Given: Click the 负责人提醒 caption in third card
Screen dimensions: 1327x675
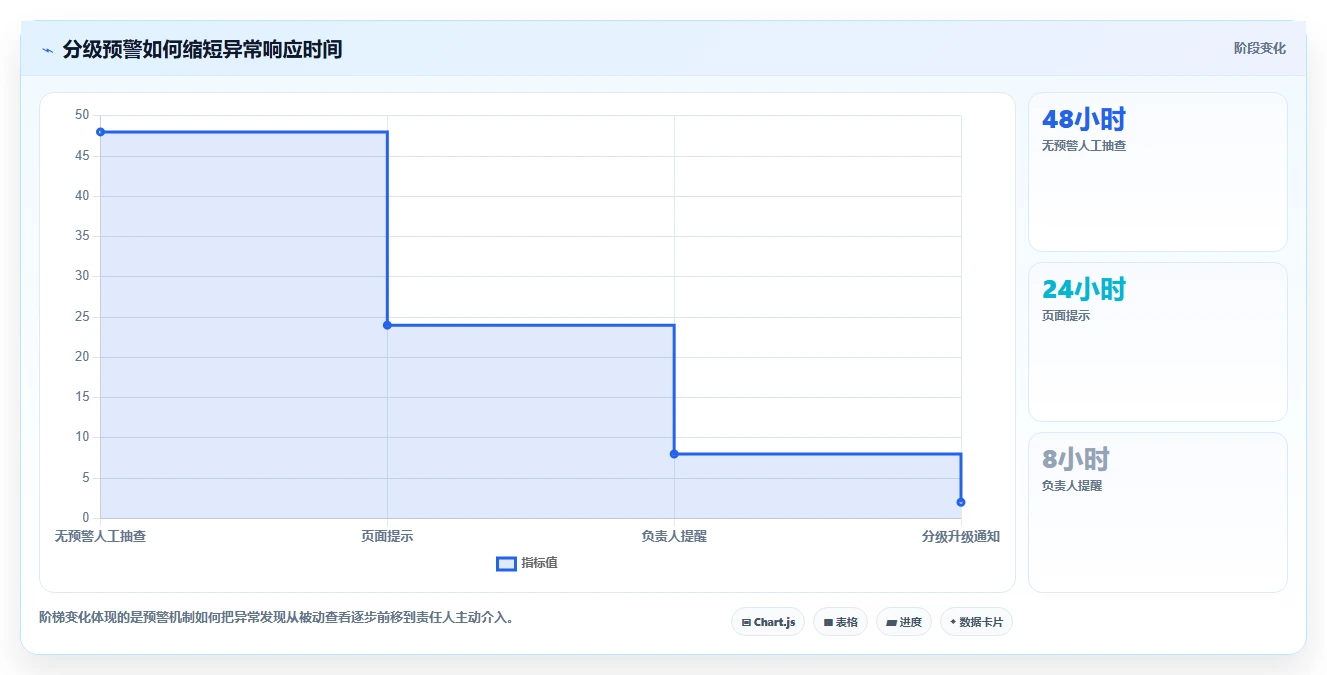Looking at the screenshot, I should pos(1072,486).
